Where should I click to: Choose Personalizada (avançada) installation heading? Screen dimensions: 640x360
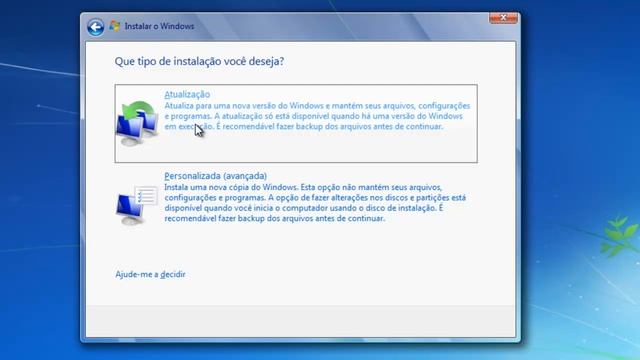(216, 176)
